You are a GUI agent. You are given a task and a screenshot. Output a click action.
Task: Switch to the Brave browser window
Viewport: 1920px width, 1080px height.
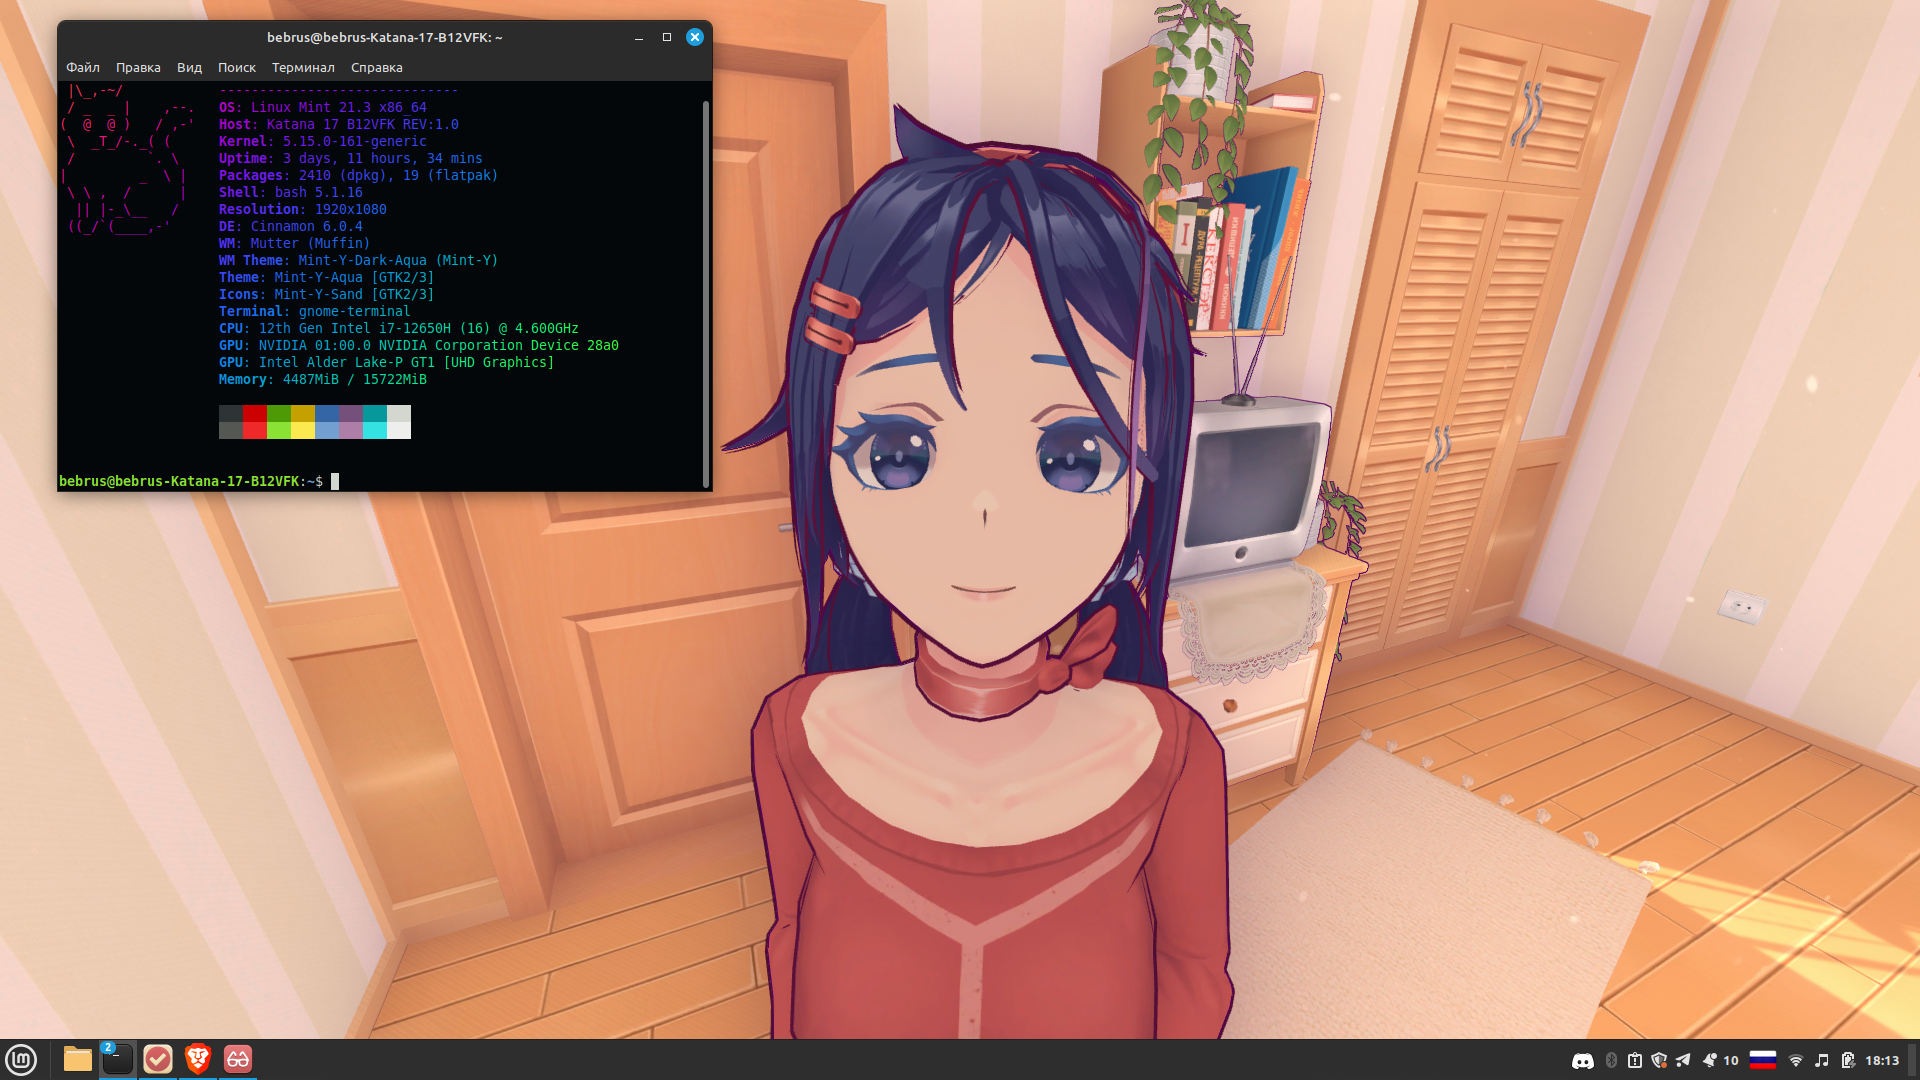click(x=198, y=1059)
